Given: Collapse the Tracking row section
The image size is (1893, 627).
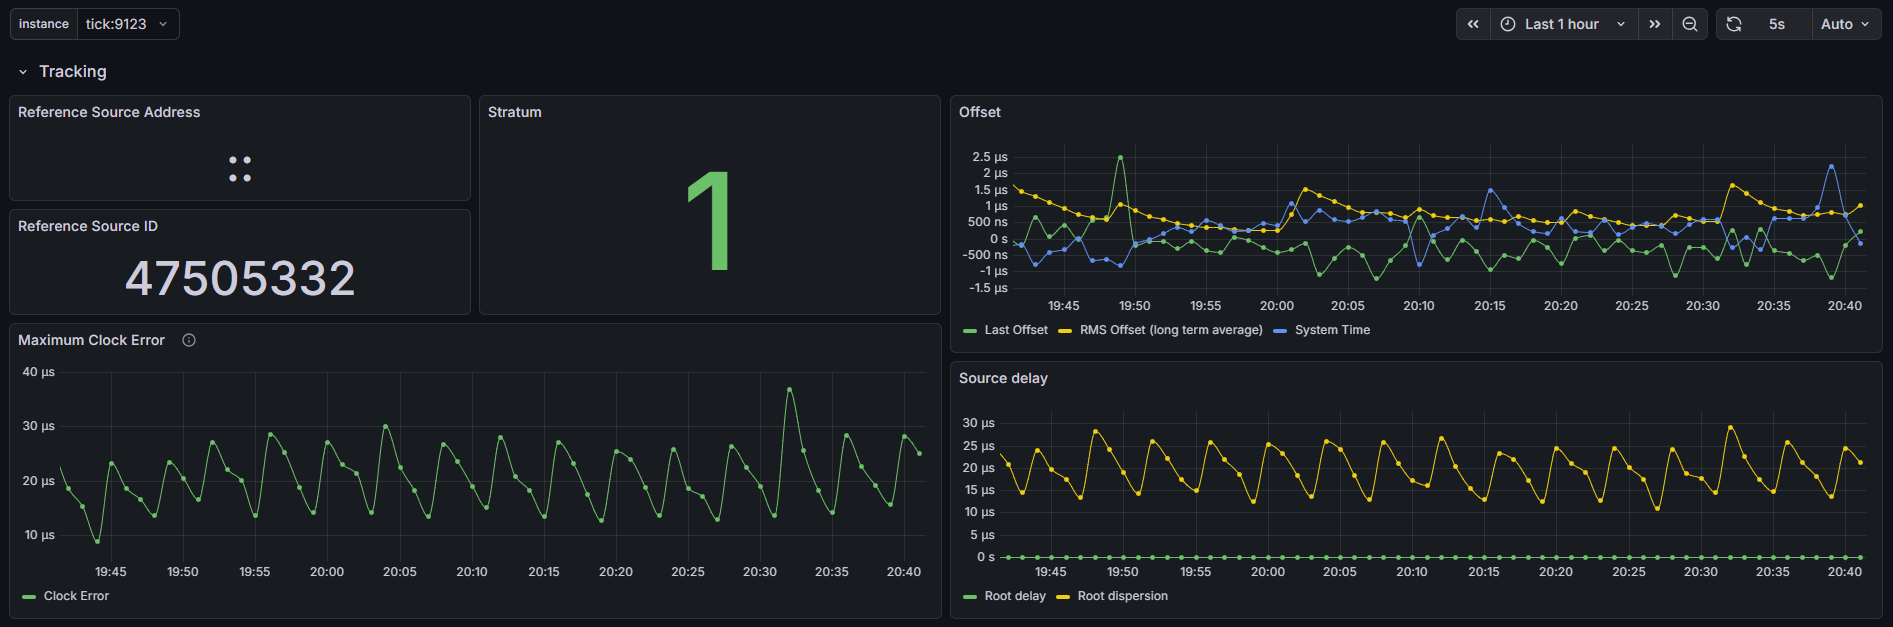Looking at the screenshot, I should tap(62, 71).
